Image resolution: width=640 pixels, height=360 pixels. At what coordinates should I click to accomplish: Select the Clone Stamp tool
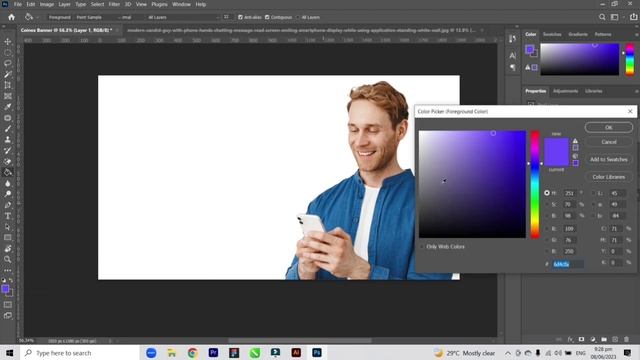pyautogui.click(x=8, y=140)
